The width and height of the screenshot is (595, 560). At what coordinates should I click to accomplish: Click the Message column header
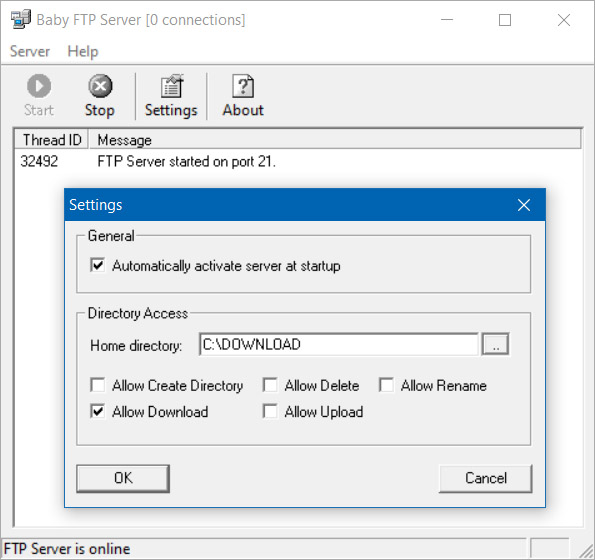(335, 140)
